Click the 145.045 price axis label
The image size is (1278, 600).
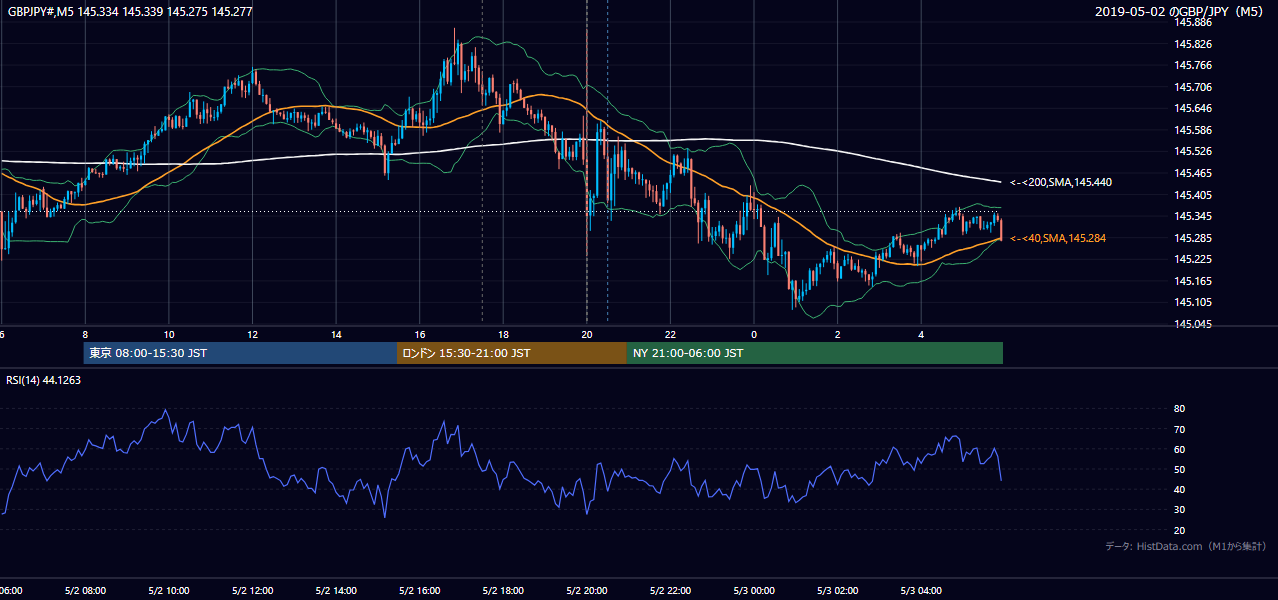pos(1192,324)
